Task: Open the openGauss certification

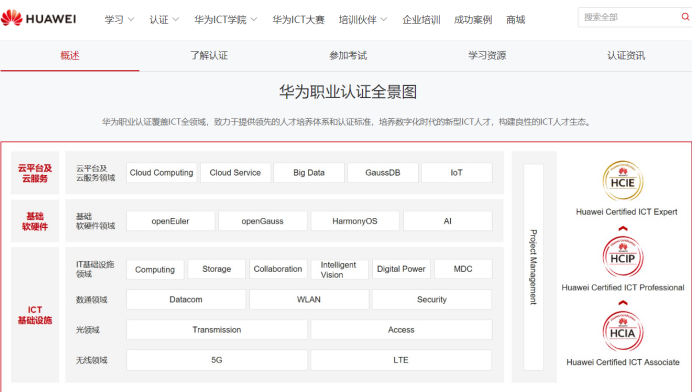Action: point(263,221)
